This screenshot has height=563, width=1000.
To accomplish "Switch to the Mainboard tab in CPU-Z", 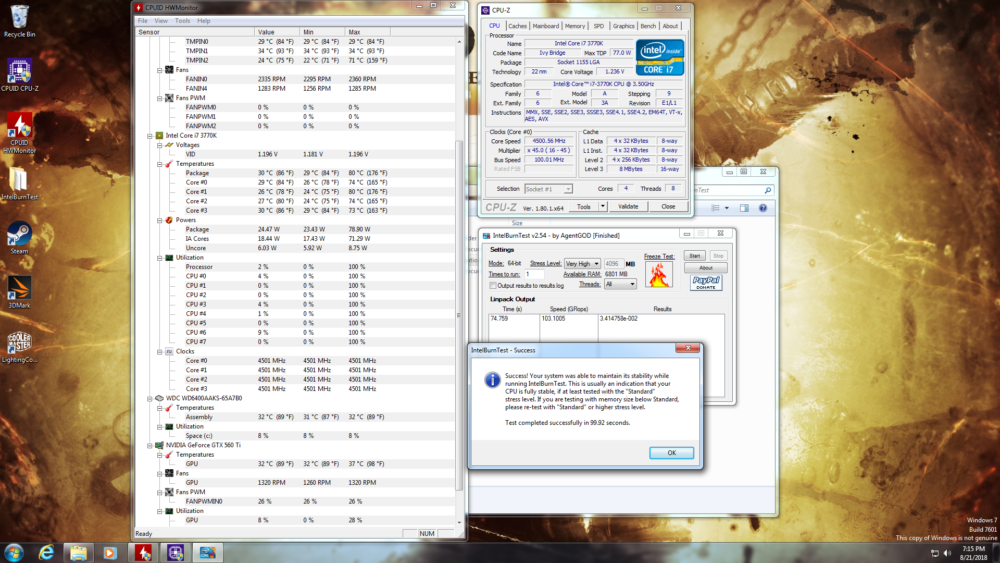I will pyautogui.click(x=545, y=26).
